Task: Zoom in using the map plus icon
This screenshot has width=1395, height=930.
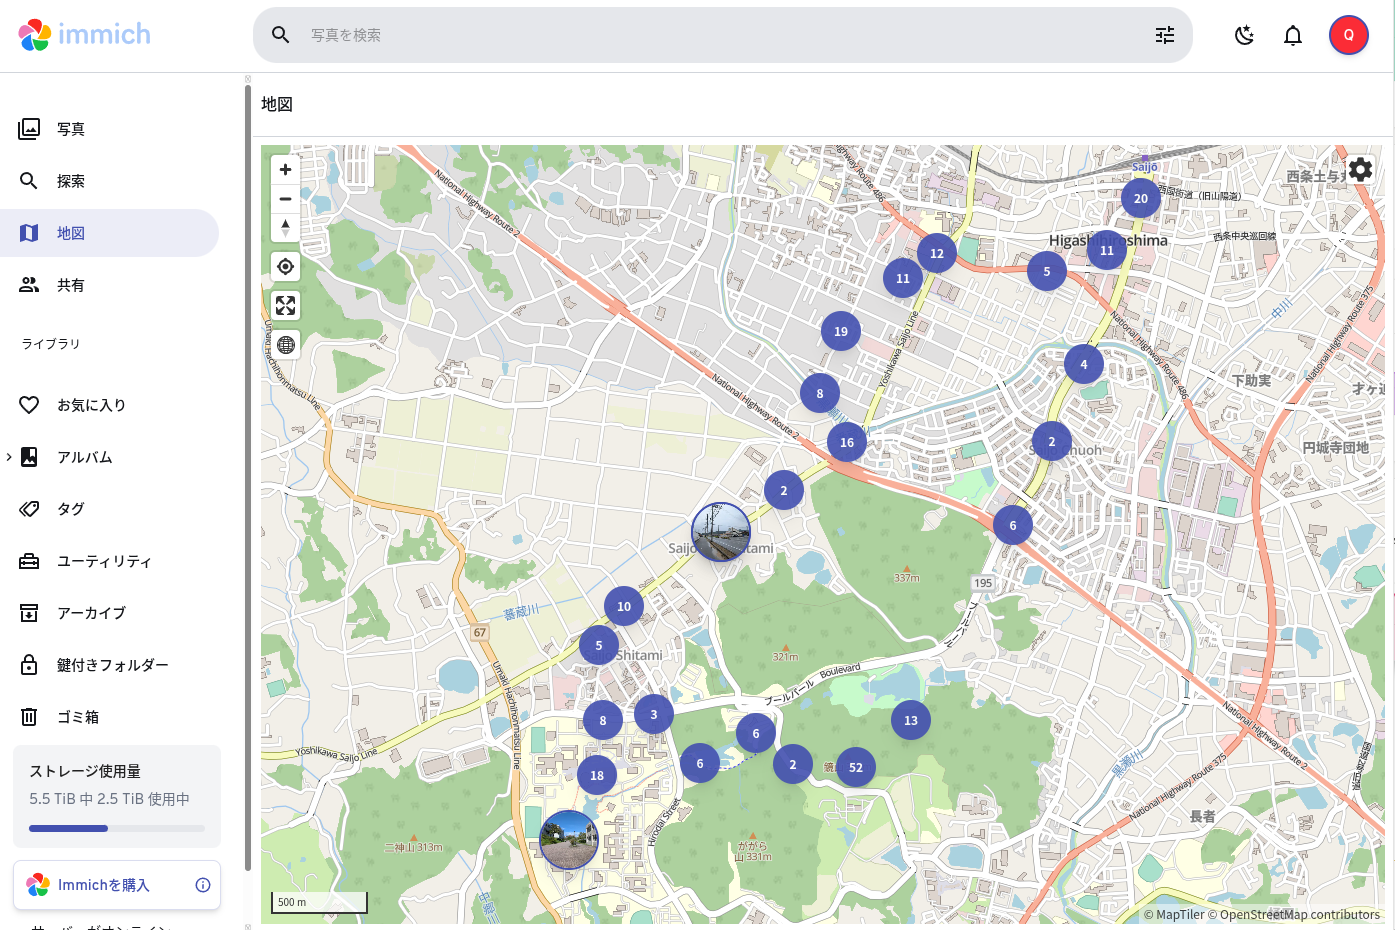Action: coord(285,169)
